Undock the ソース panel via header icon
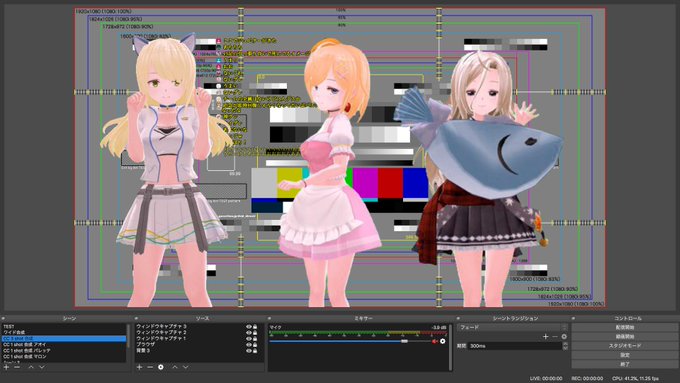This screenshot has width=680, height=383. (x=136, y=319)
